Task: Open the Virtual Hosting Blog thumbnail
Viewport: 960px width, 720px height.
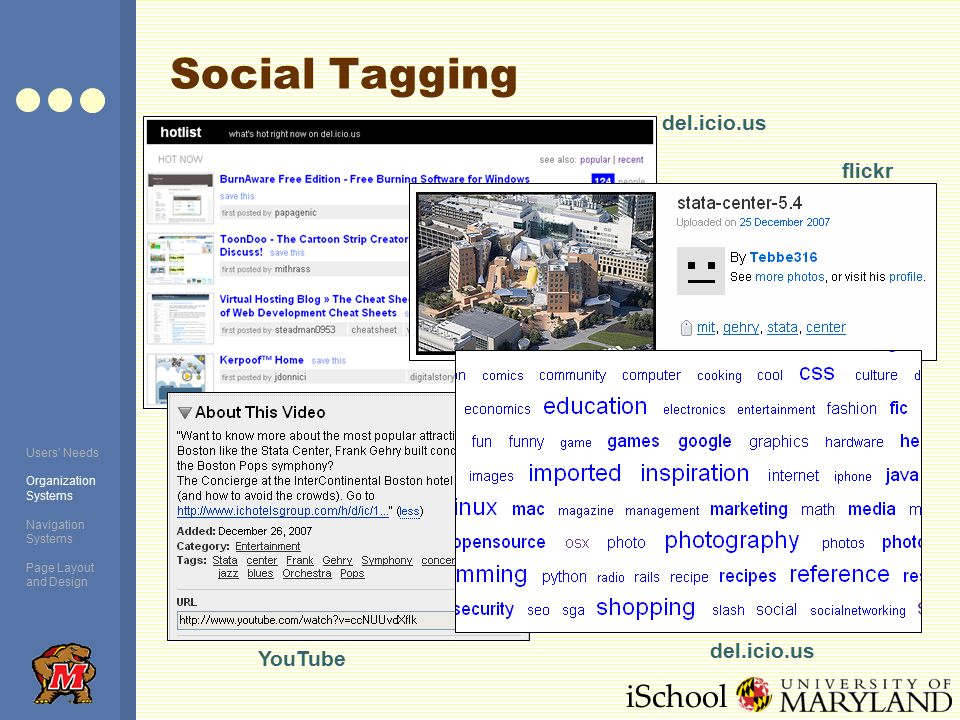Action: click(180, 318)
